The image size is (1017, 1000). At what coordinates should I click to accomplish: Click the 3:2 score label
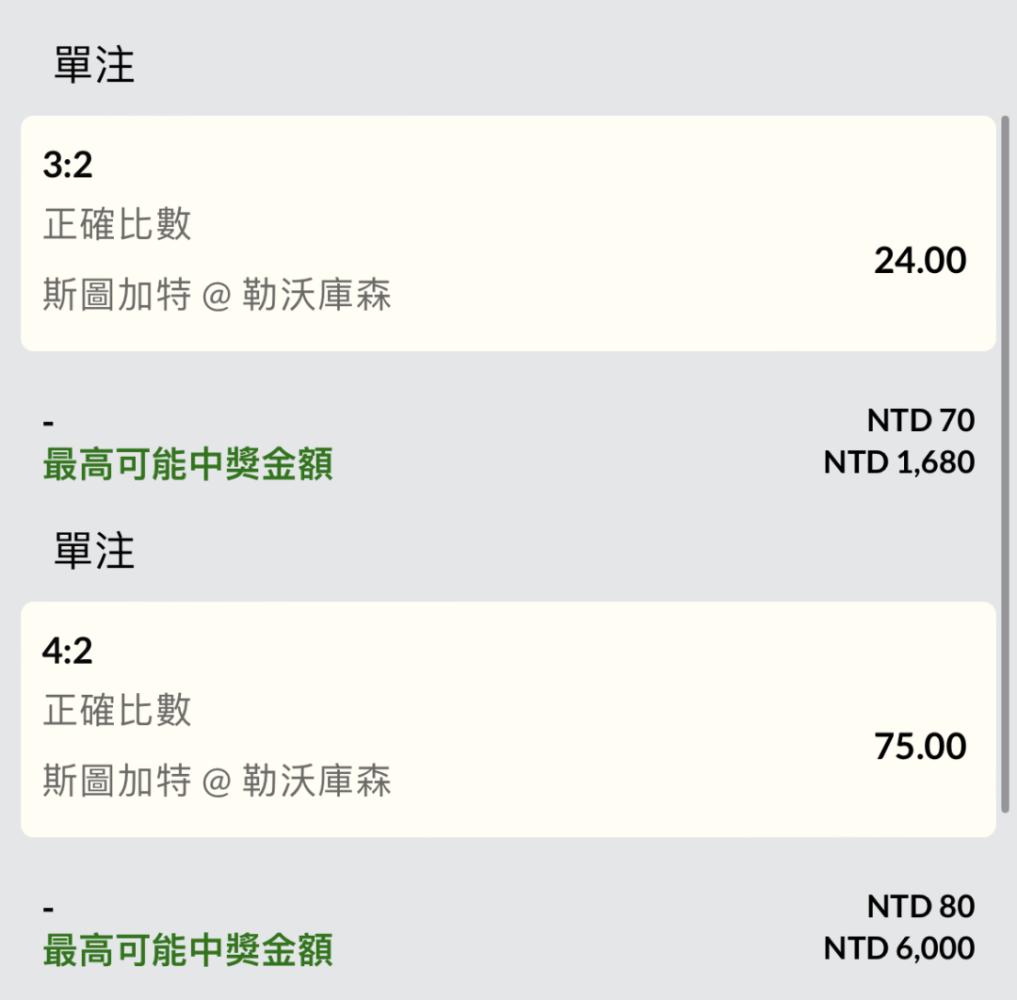[x=67, y=165]
